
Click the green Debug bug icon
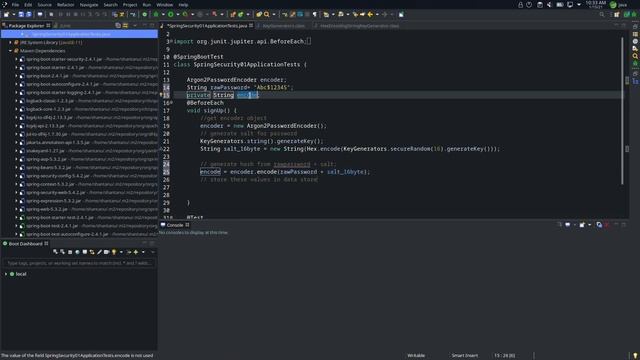tap(156, 14)
